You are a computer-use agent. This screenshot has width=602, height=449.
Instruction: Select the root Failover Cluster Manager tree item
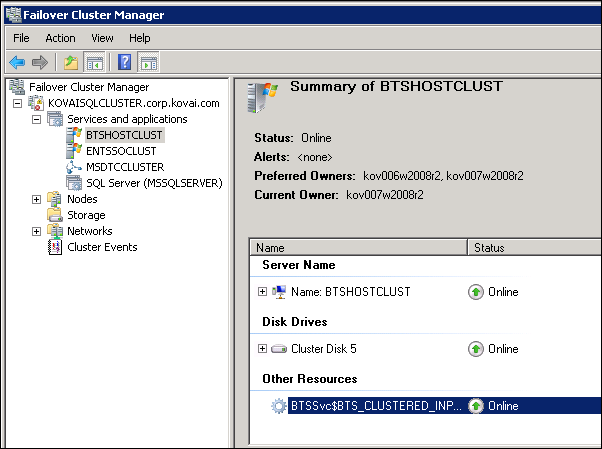click(x=89, y=87)
